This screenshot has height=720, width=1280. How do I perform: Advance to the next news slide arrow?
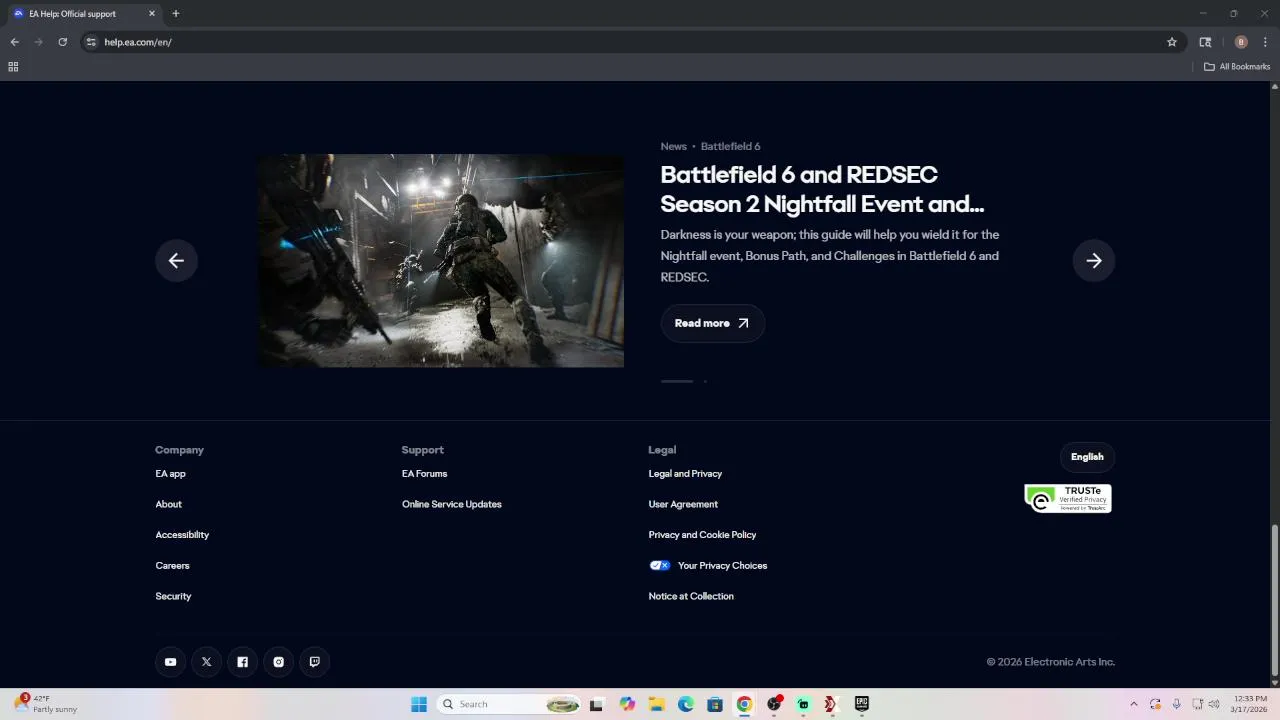tap(1094, 261)
